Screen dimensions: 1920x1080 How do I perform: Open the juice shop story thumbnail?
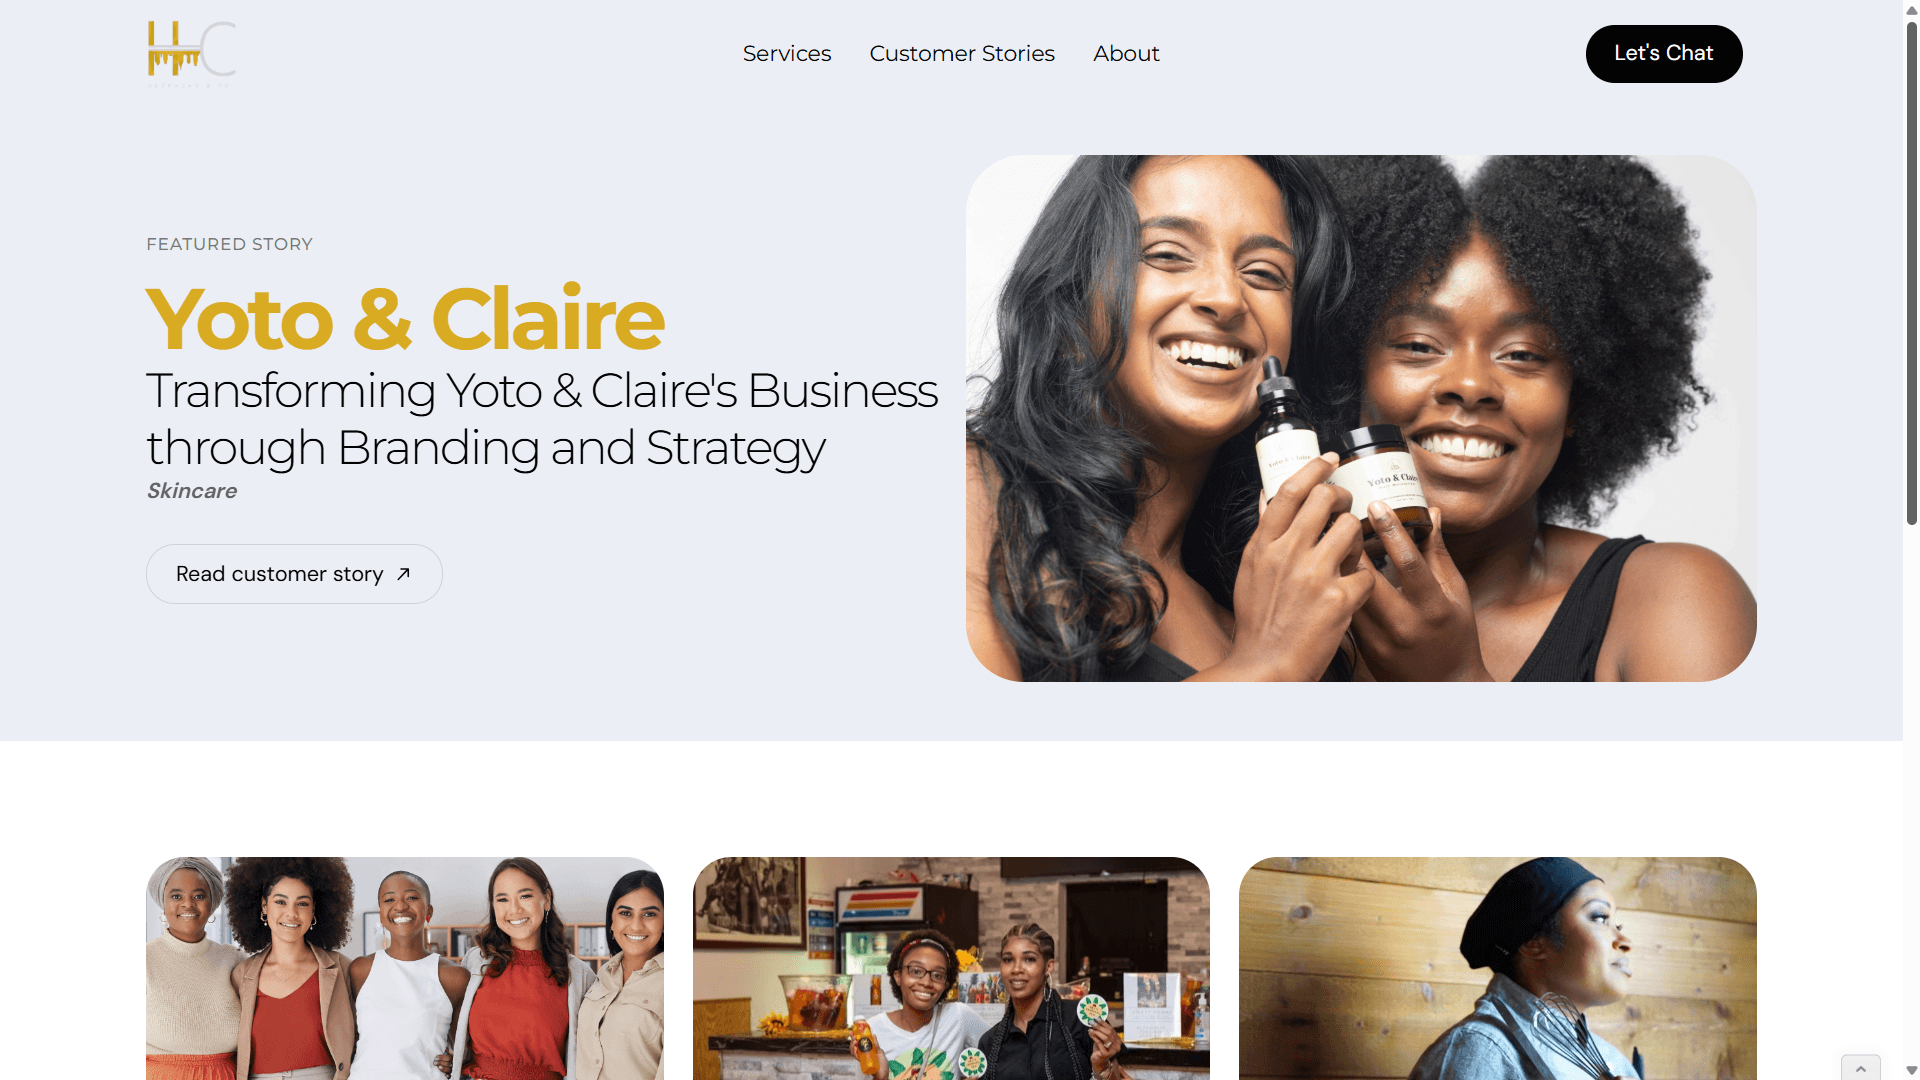tap(951, 968)
